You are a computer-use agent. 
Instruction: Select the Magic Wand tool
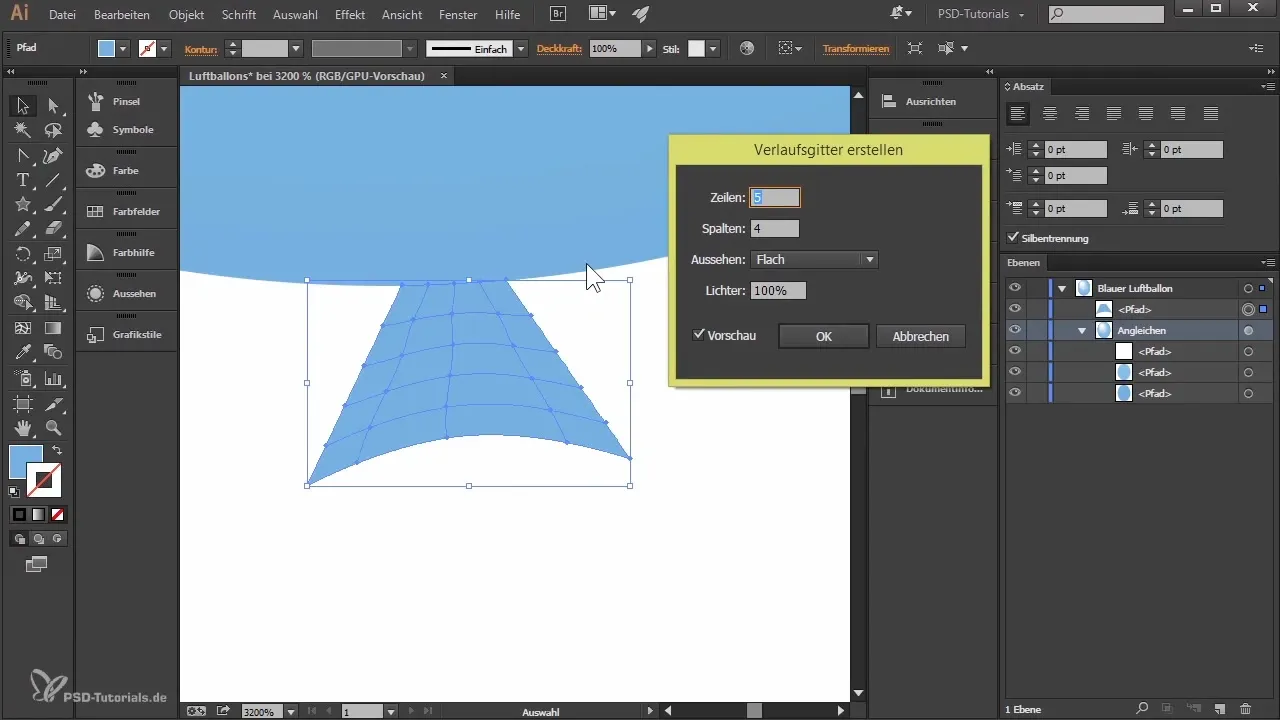pos(22,130)
